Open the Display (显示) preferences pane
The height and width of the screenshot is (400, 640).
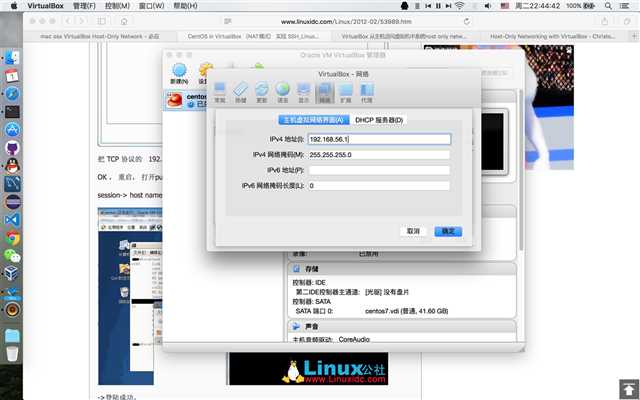(304, 93)
